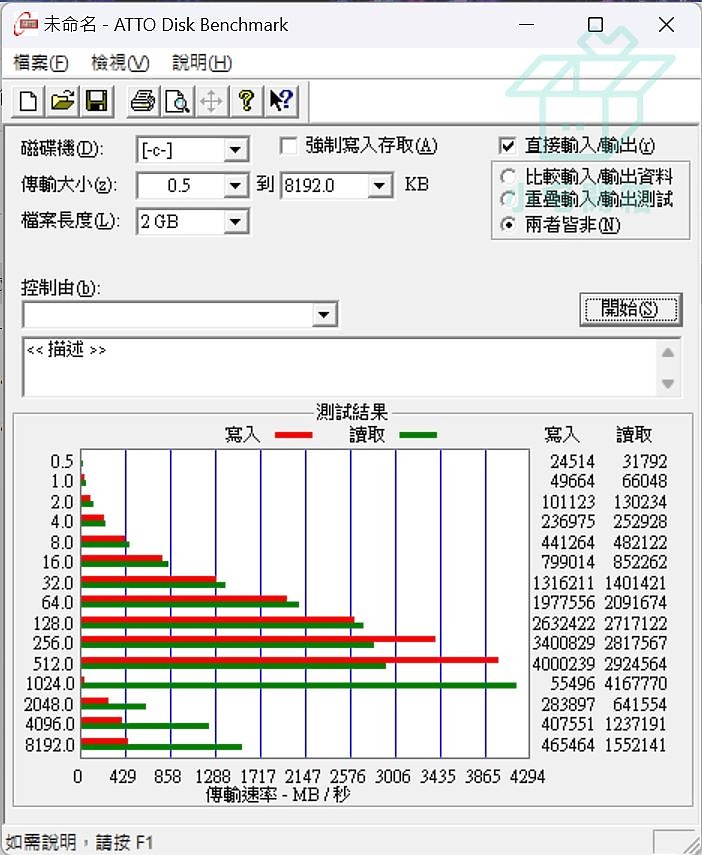Click the green 讀取 legend swatch

(x=418, y=435)
